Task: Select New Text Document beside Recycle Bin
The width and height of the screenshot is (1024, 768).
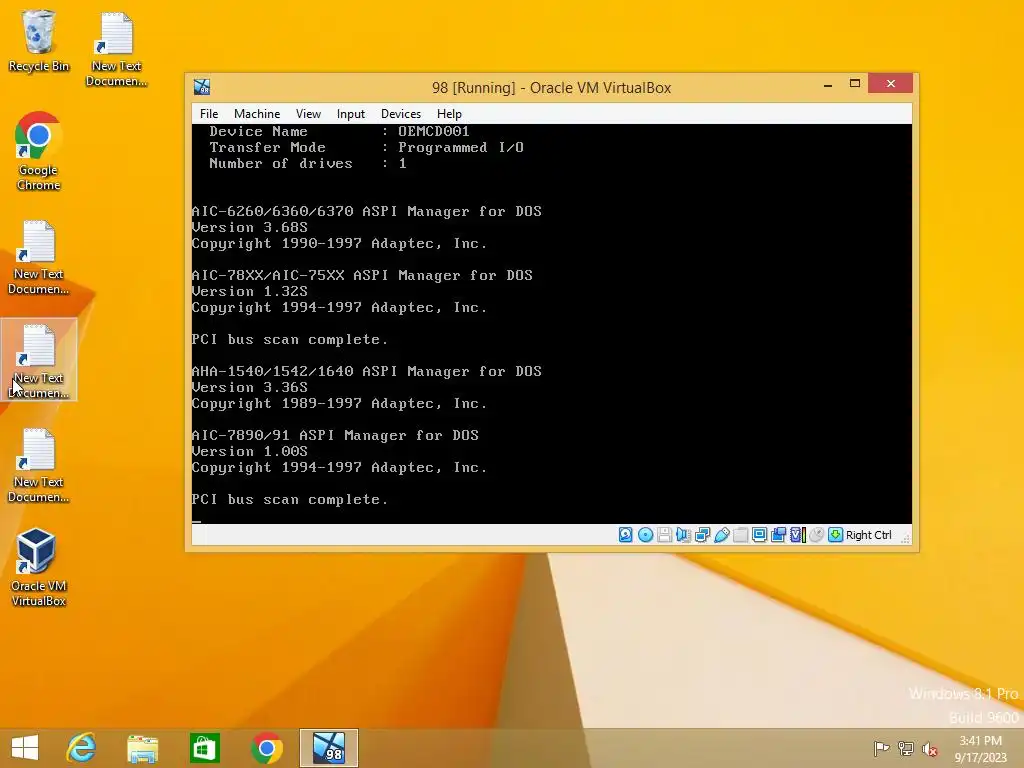Action: (x=116, y=50)
